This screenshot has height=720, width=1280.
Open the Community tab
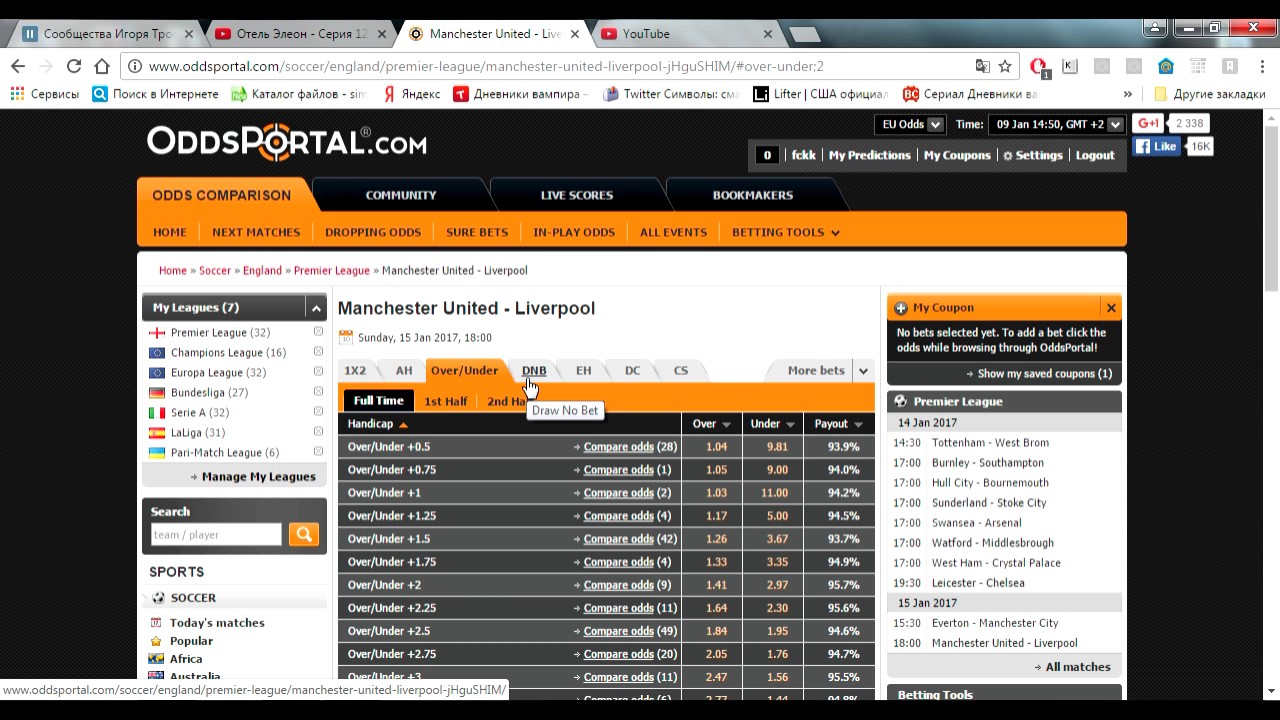pyautogui.click(x=401, y=195)
